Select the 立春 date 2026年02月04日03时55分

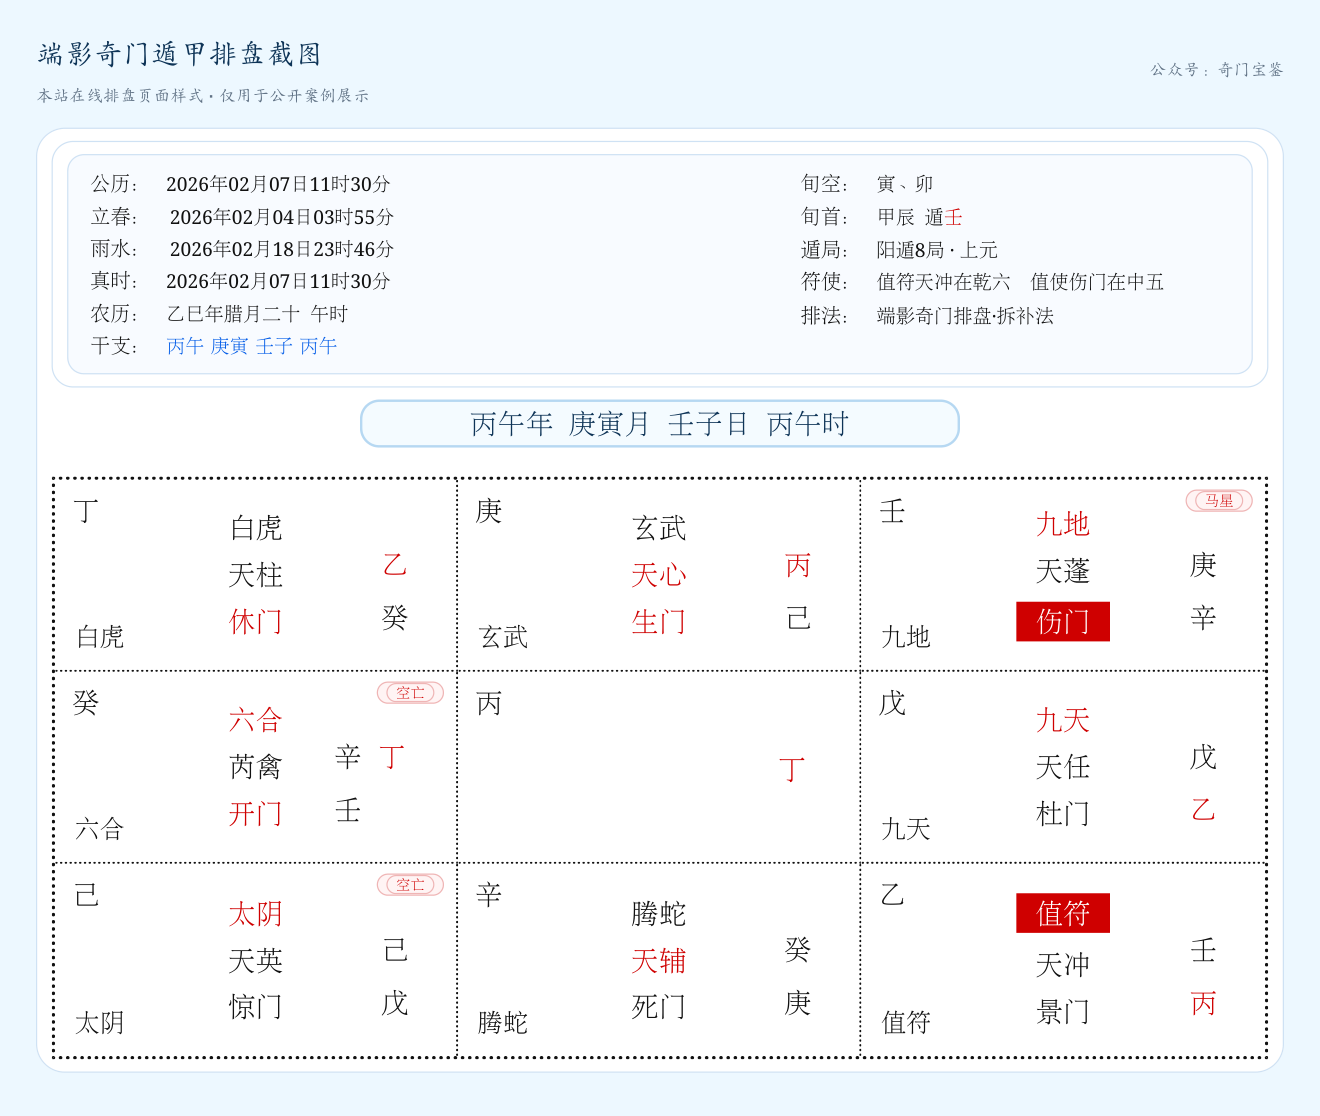pos(282,217)
